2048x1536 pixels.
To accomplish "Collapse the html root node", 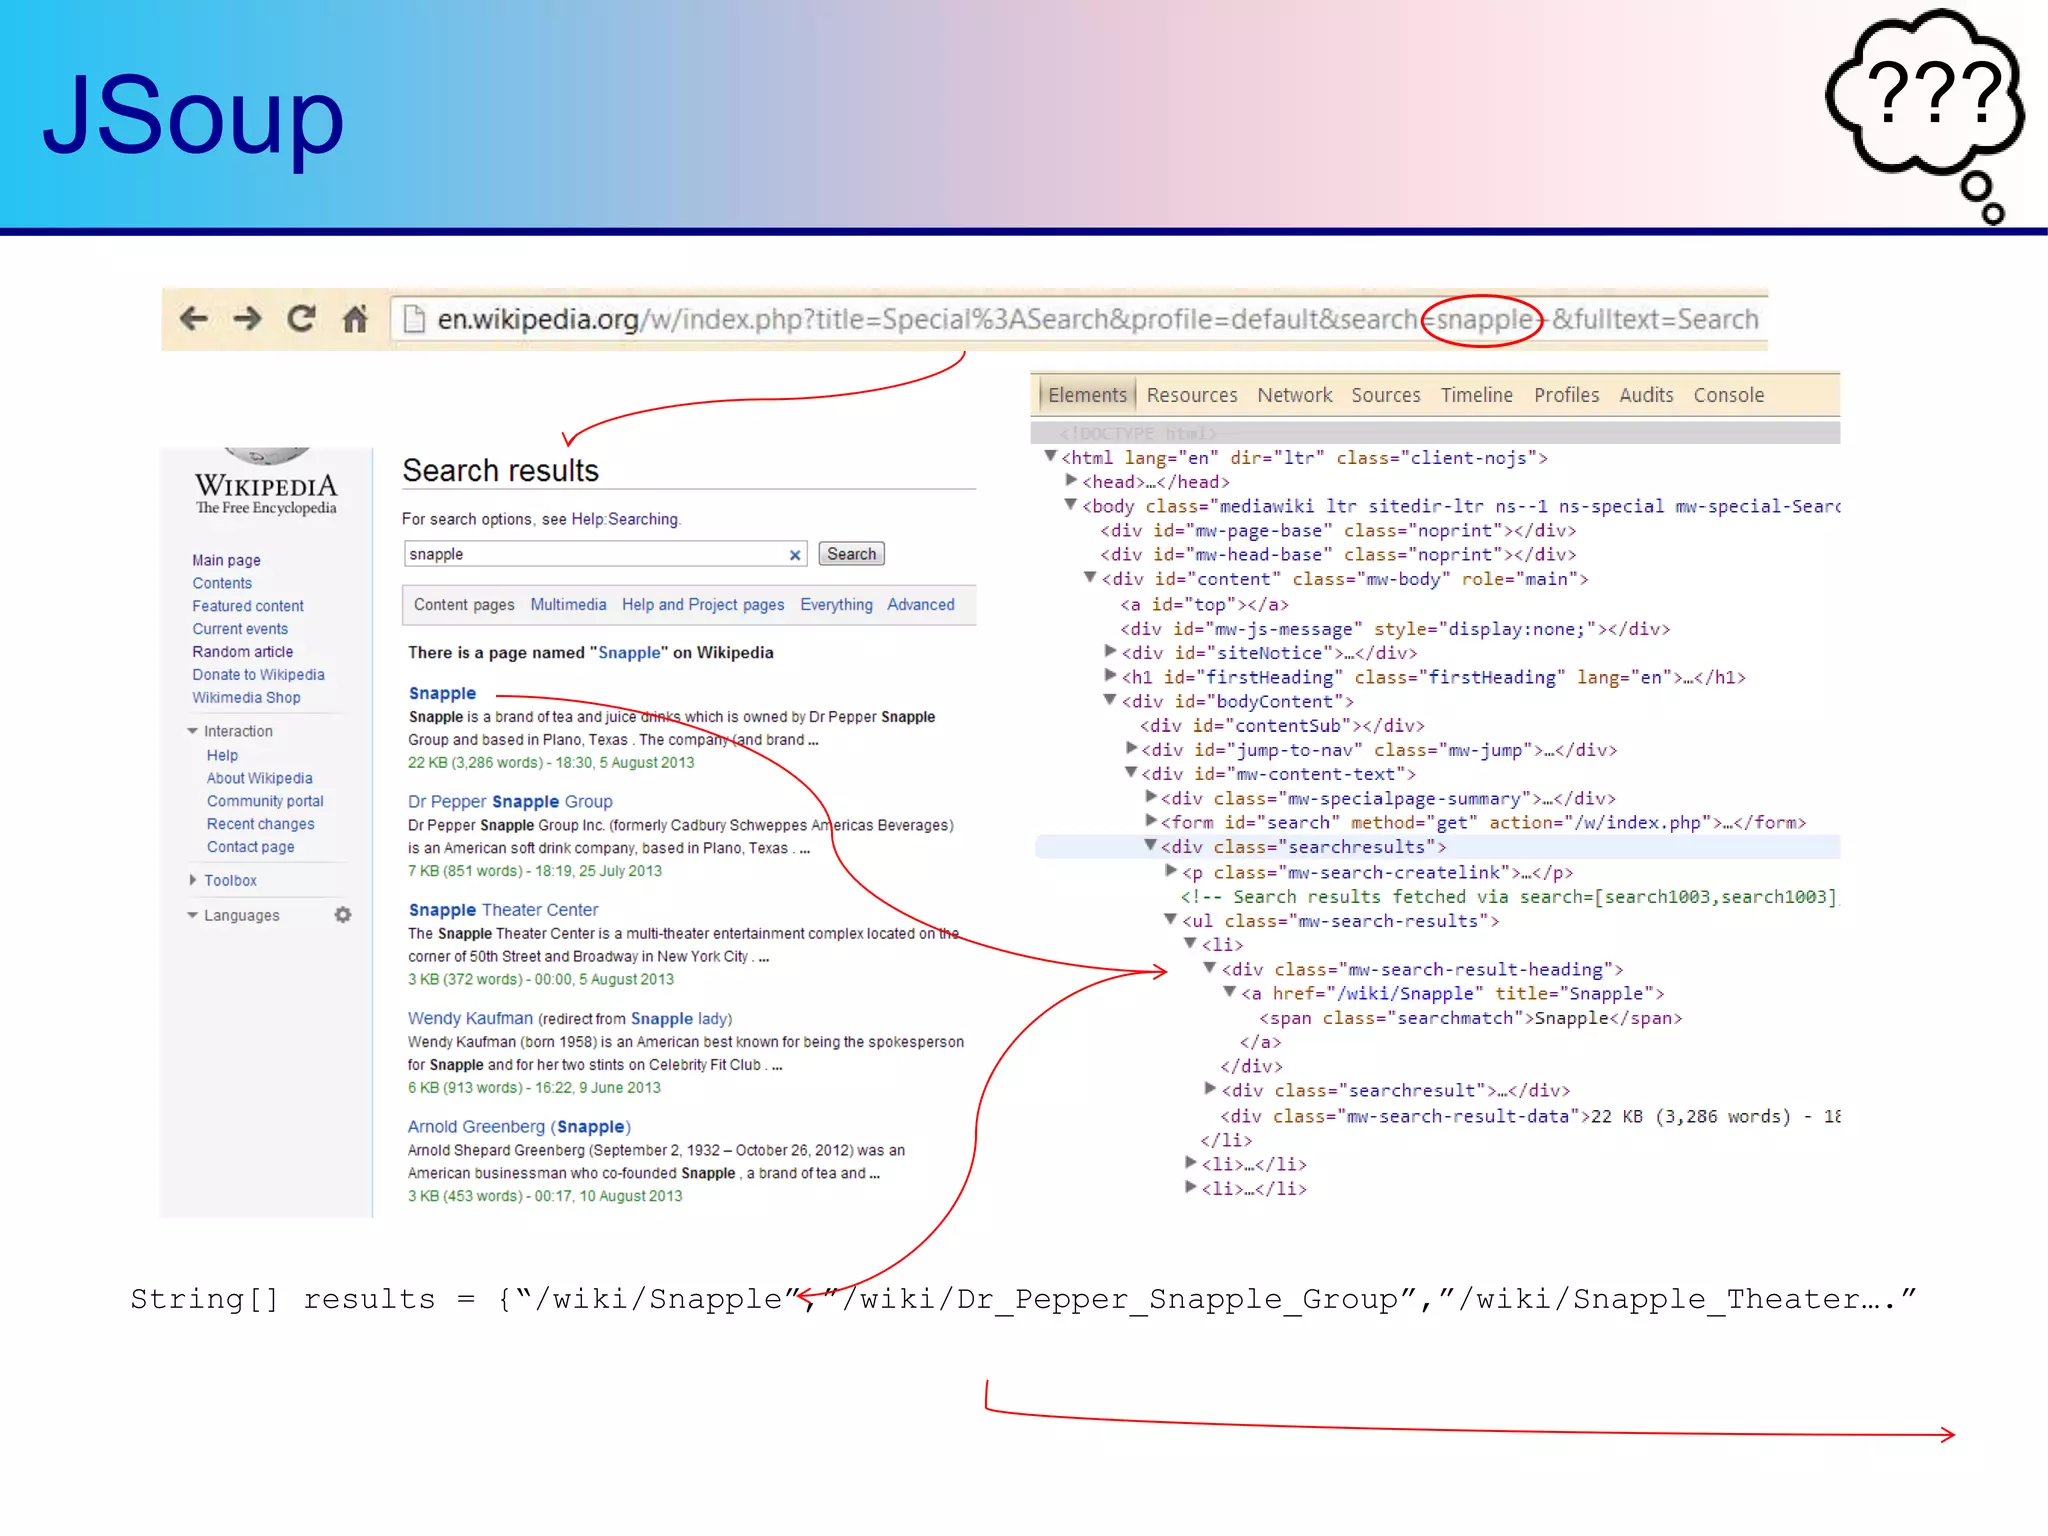I will pos(1050,456).
